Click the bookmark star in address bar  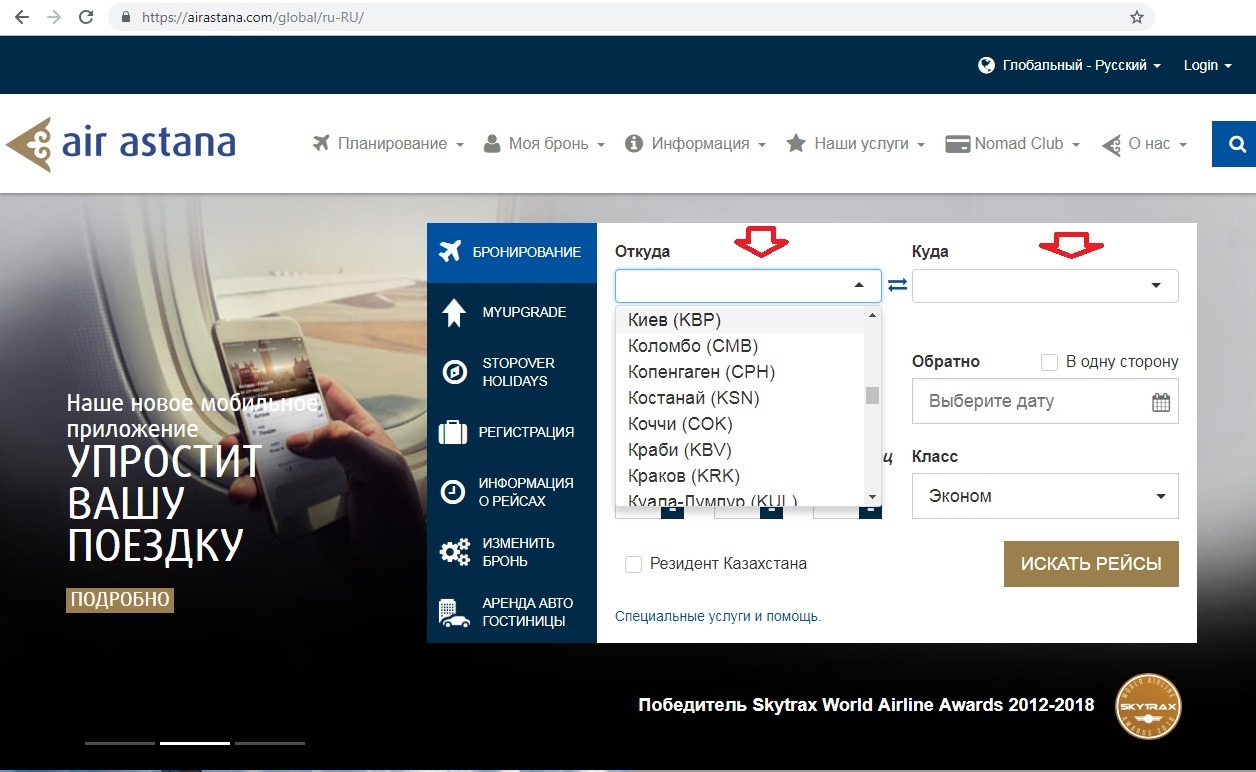tap(1136, 17)
